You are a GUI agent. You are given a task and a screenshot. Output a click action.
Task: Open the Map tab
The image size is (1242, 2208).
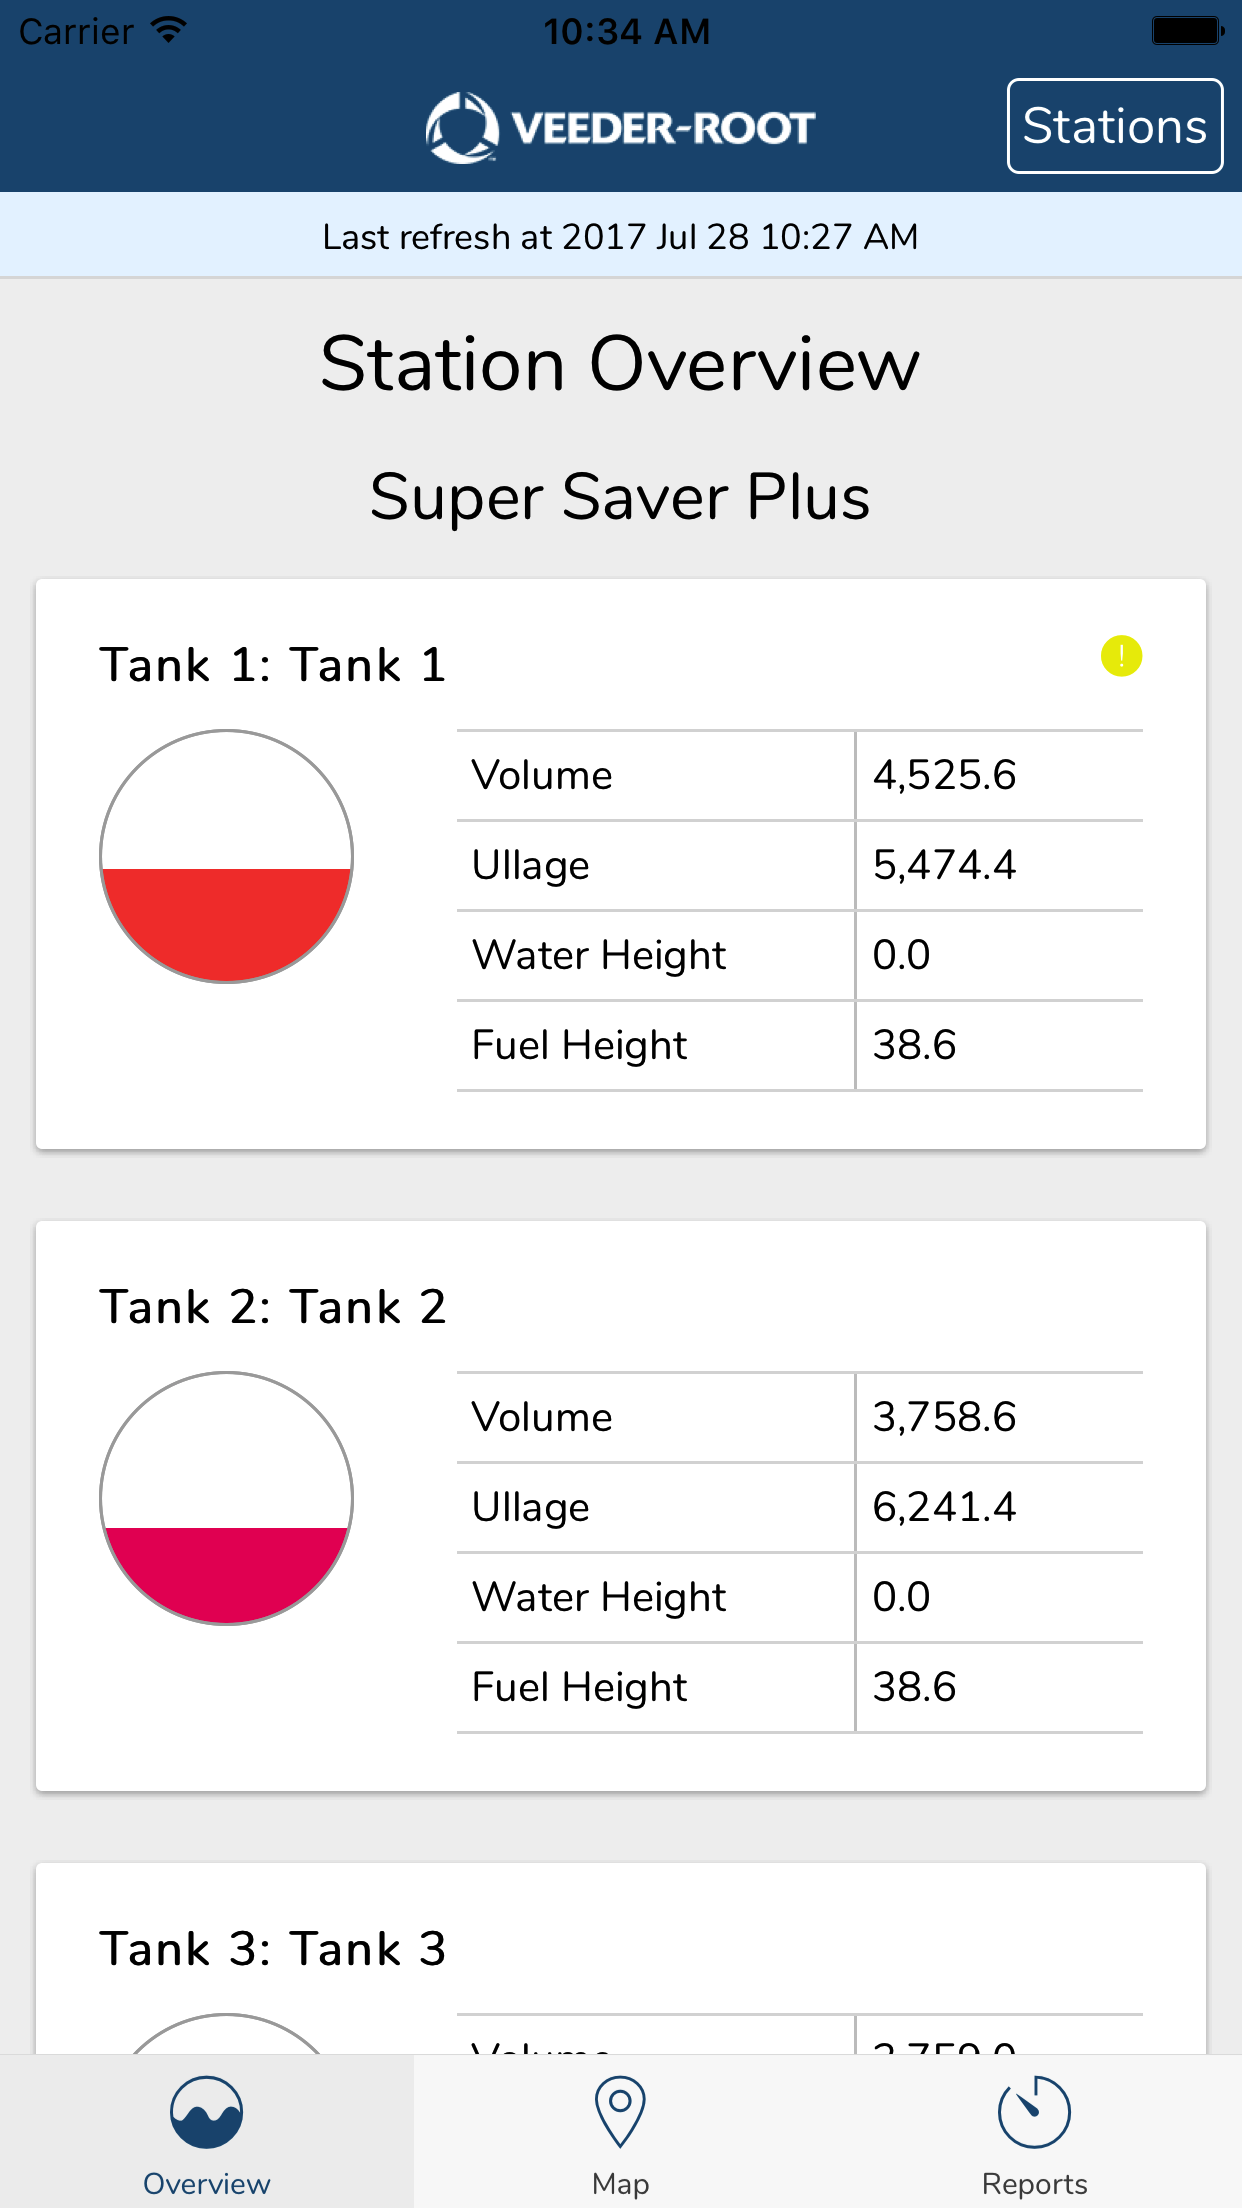point(621,2132)
